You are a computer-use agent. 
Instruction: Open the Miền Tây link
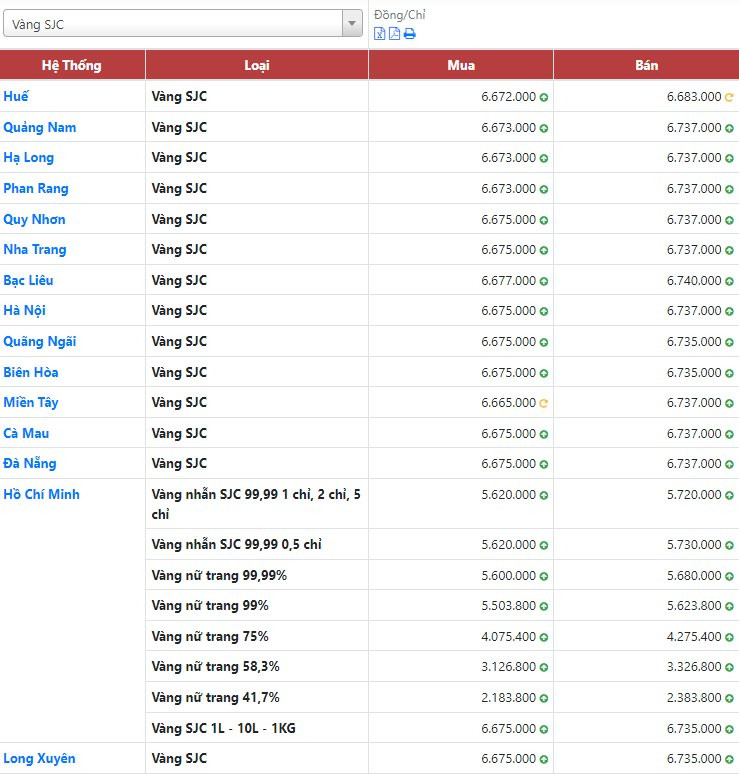point(31,403)
